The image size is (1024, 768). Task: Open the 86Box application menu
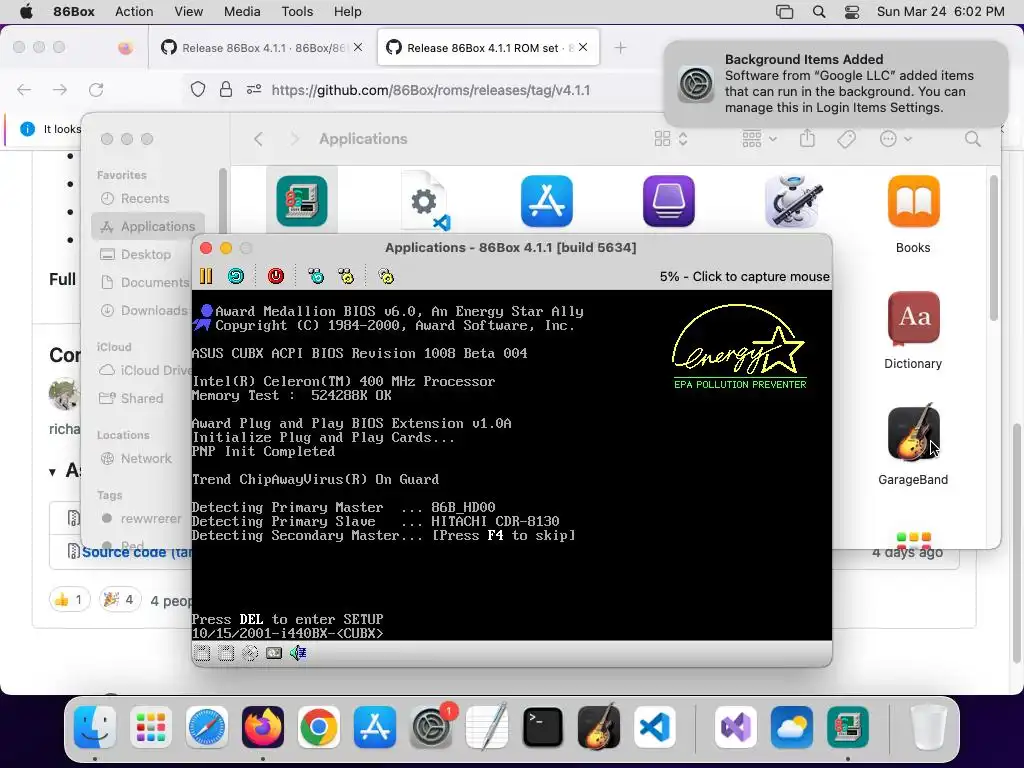pyautogui.click(x=74, y=12)
